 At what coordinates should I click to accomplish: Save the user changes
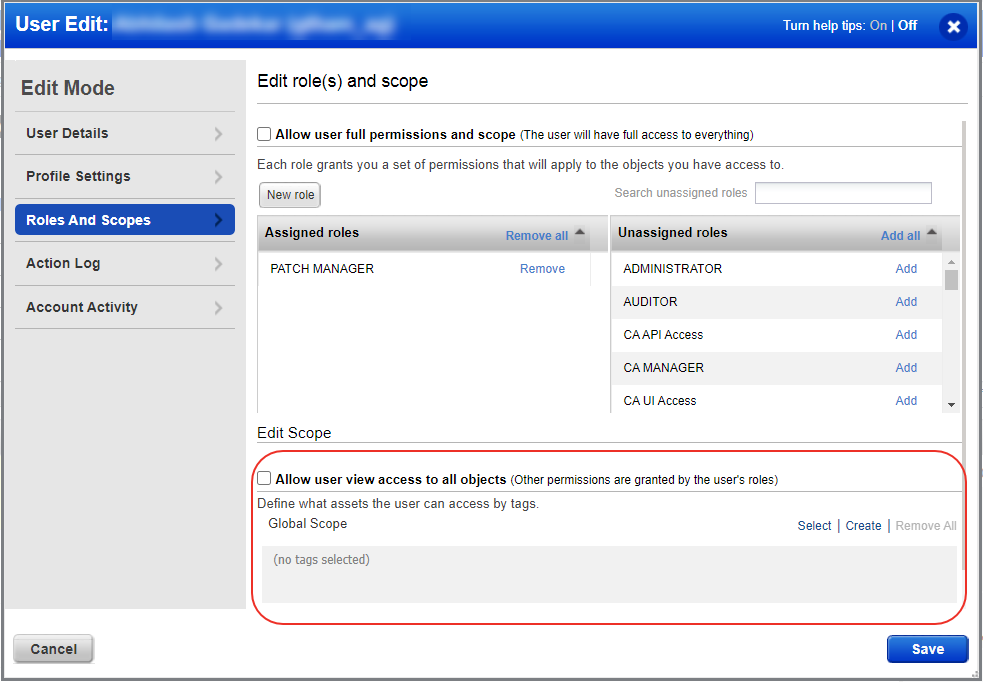click(927, 649)
